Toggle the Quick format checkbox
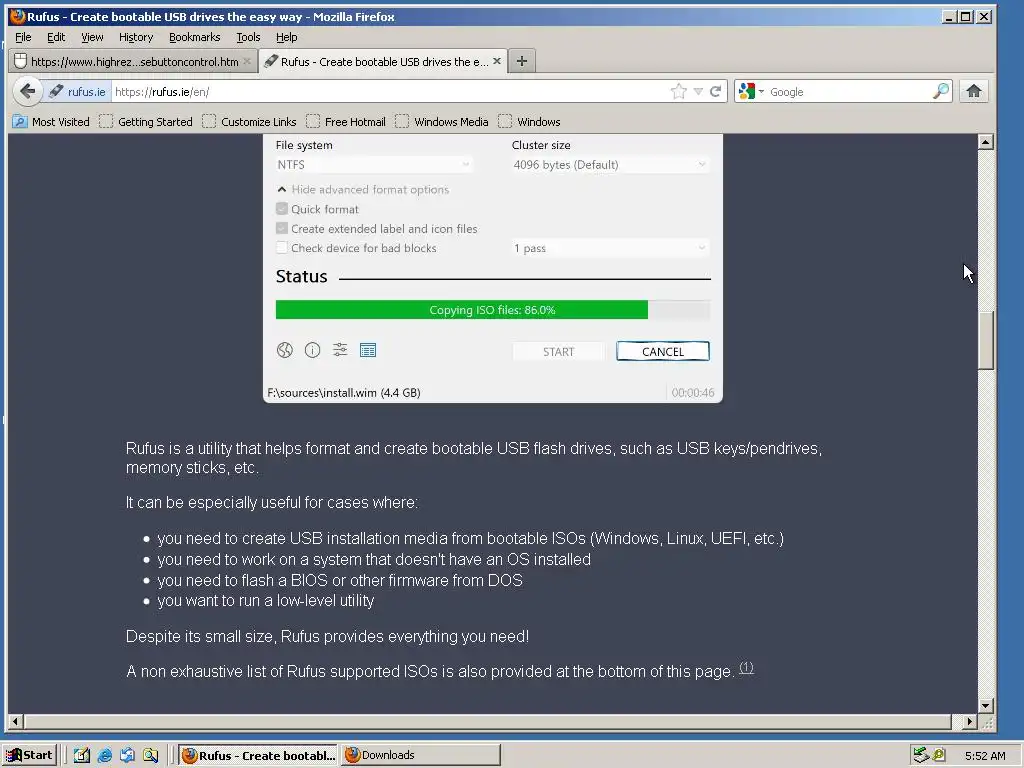 tap(281, 209)
